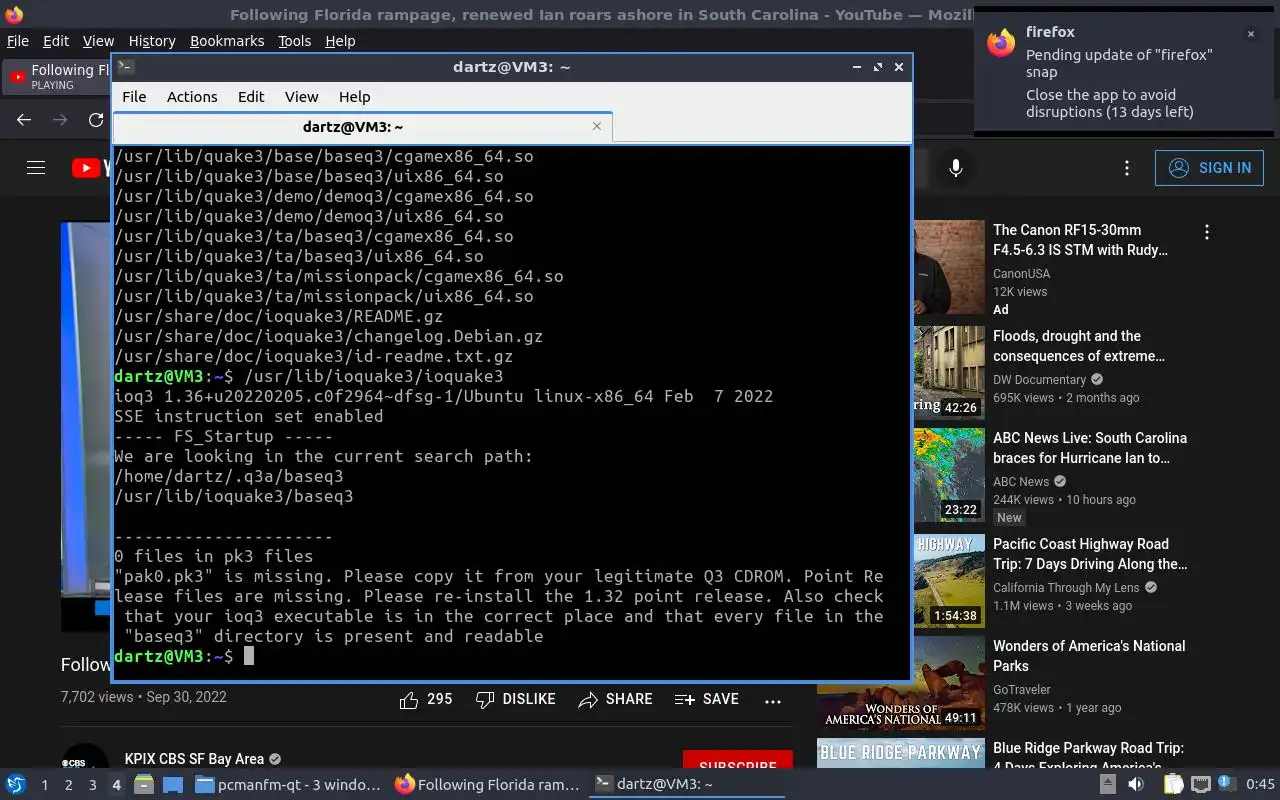Open more actions ellipsis below video
Screen dimensions: 1280x800
773,701
